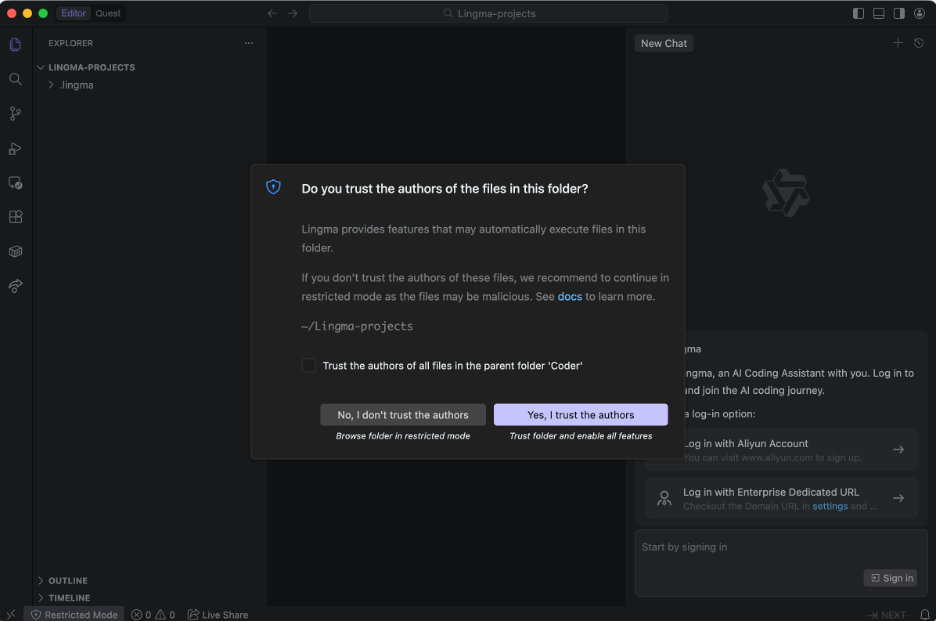
Task: Select the New Chat tab
Action: (664, 43)
